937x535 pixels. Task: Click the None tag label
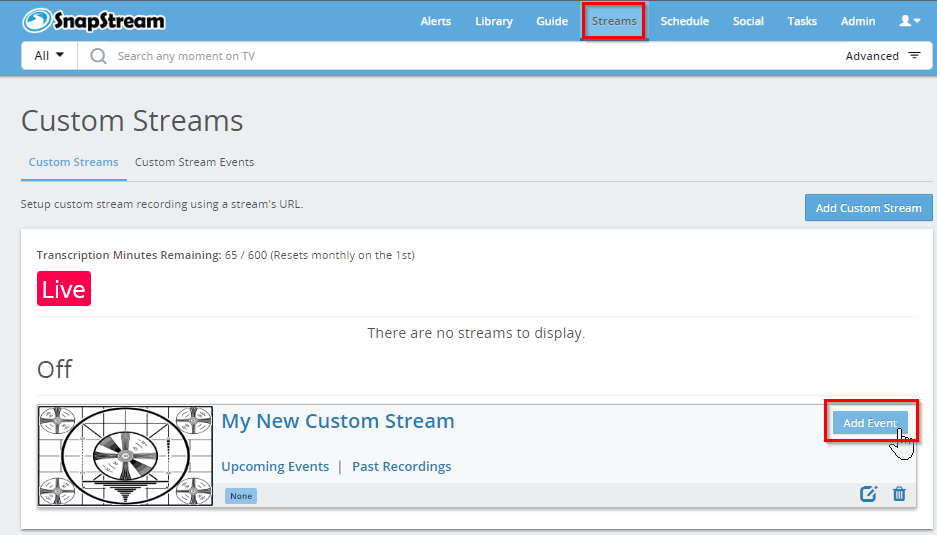coord(241,496)
